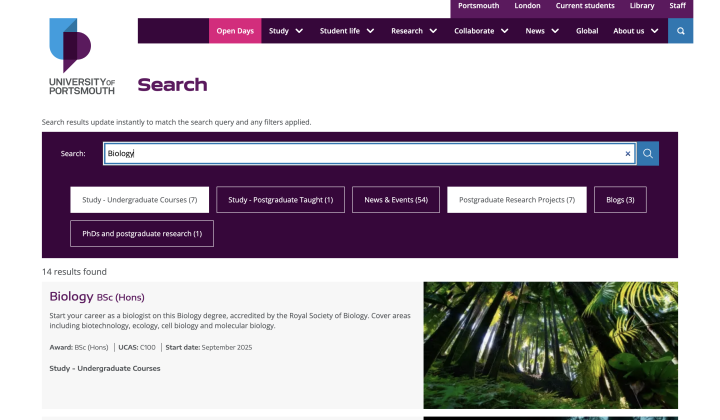Screen dimensions: 720x420
Task: Expand the About us menu chevron
Action: tap(655, 31)
